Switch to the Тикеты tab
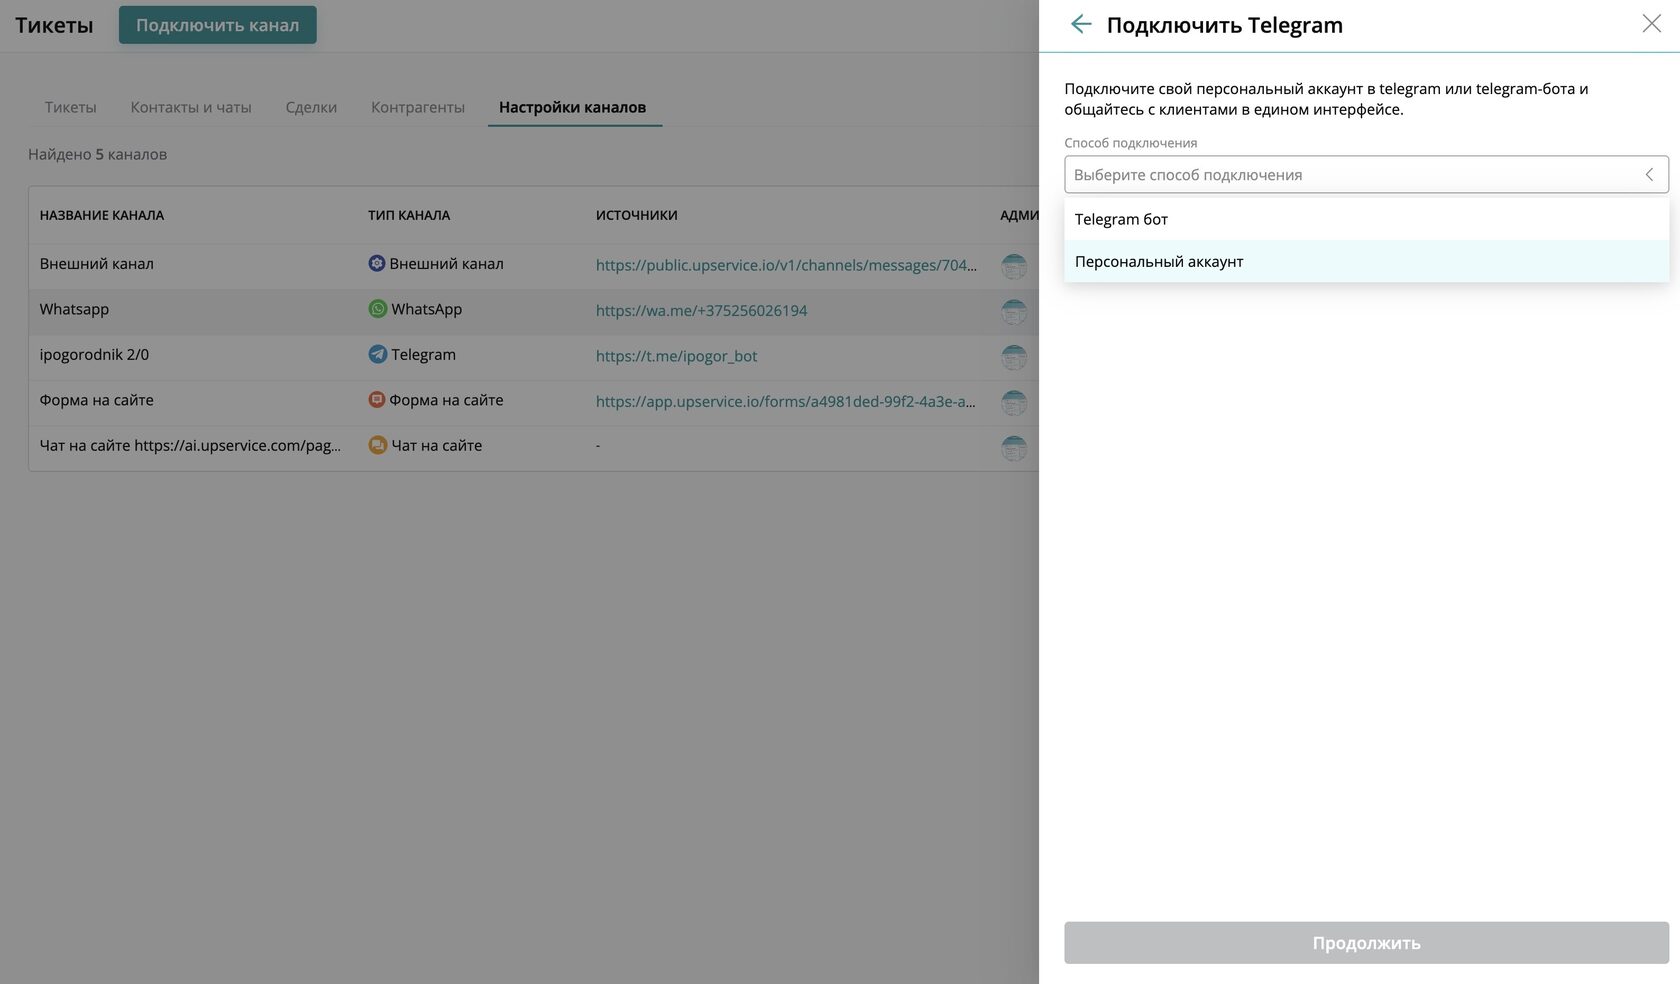This screenshot has width=1680, height=984. click(x=70, y=107)
